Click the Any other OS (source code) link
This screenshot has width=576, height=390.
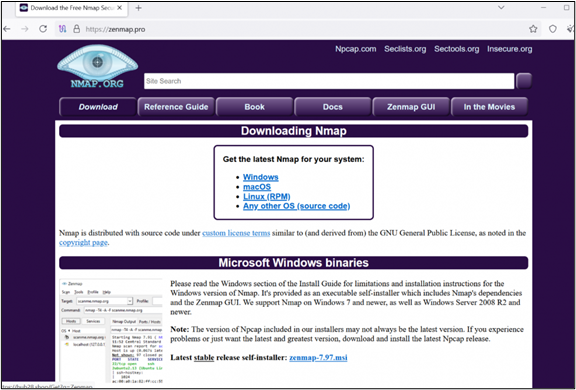296,206
